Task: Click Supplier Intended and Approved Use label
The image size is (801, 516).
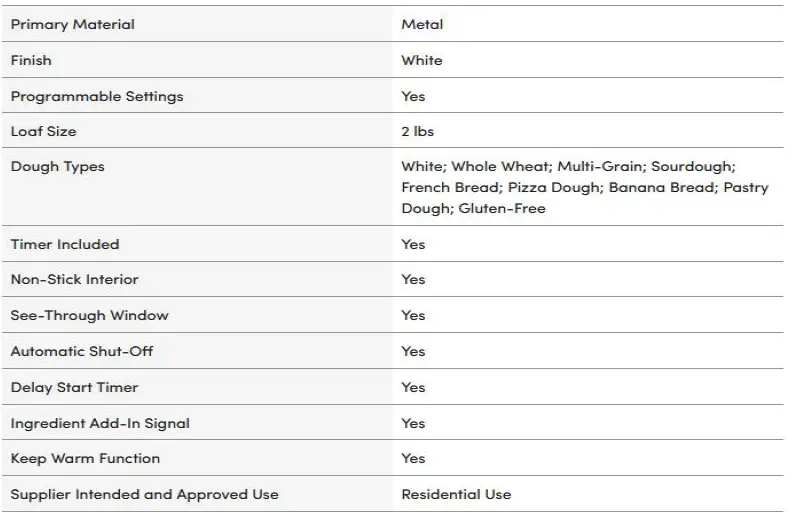Action: click(144, 494)
